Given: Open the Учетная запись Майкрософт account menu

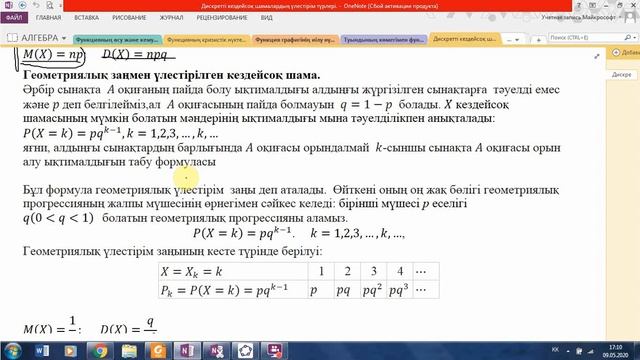Looking at the screenshot, I should tap(580, 18).
